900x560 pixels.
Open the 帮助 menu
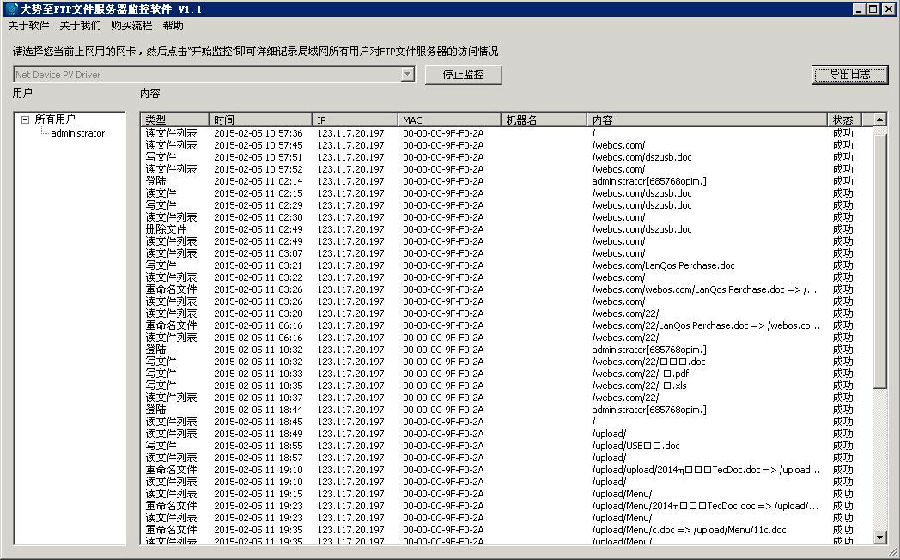coord(173,26)
